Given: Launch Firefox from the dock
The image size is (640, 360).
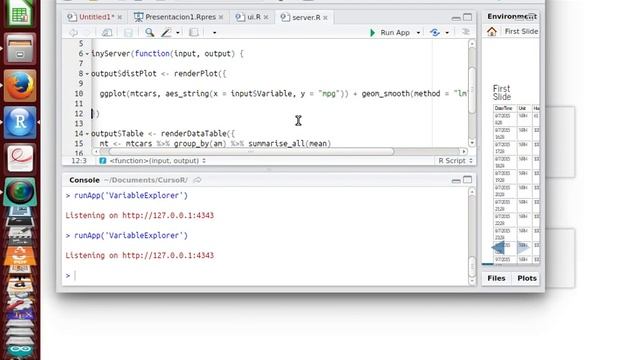Looking at the screenshot, I should (x=20, y=86).
